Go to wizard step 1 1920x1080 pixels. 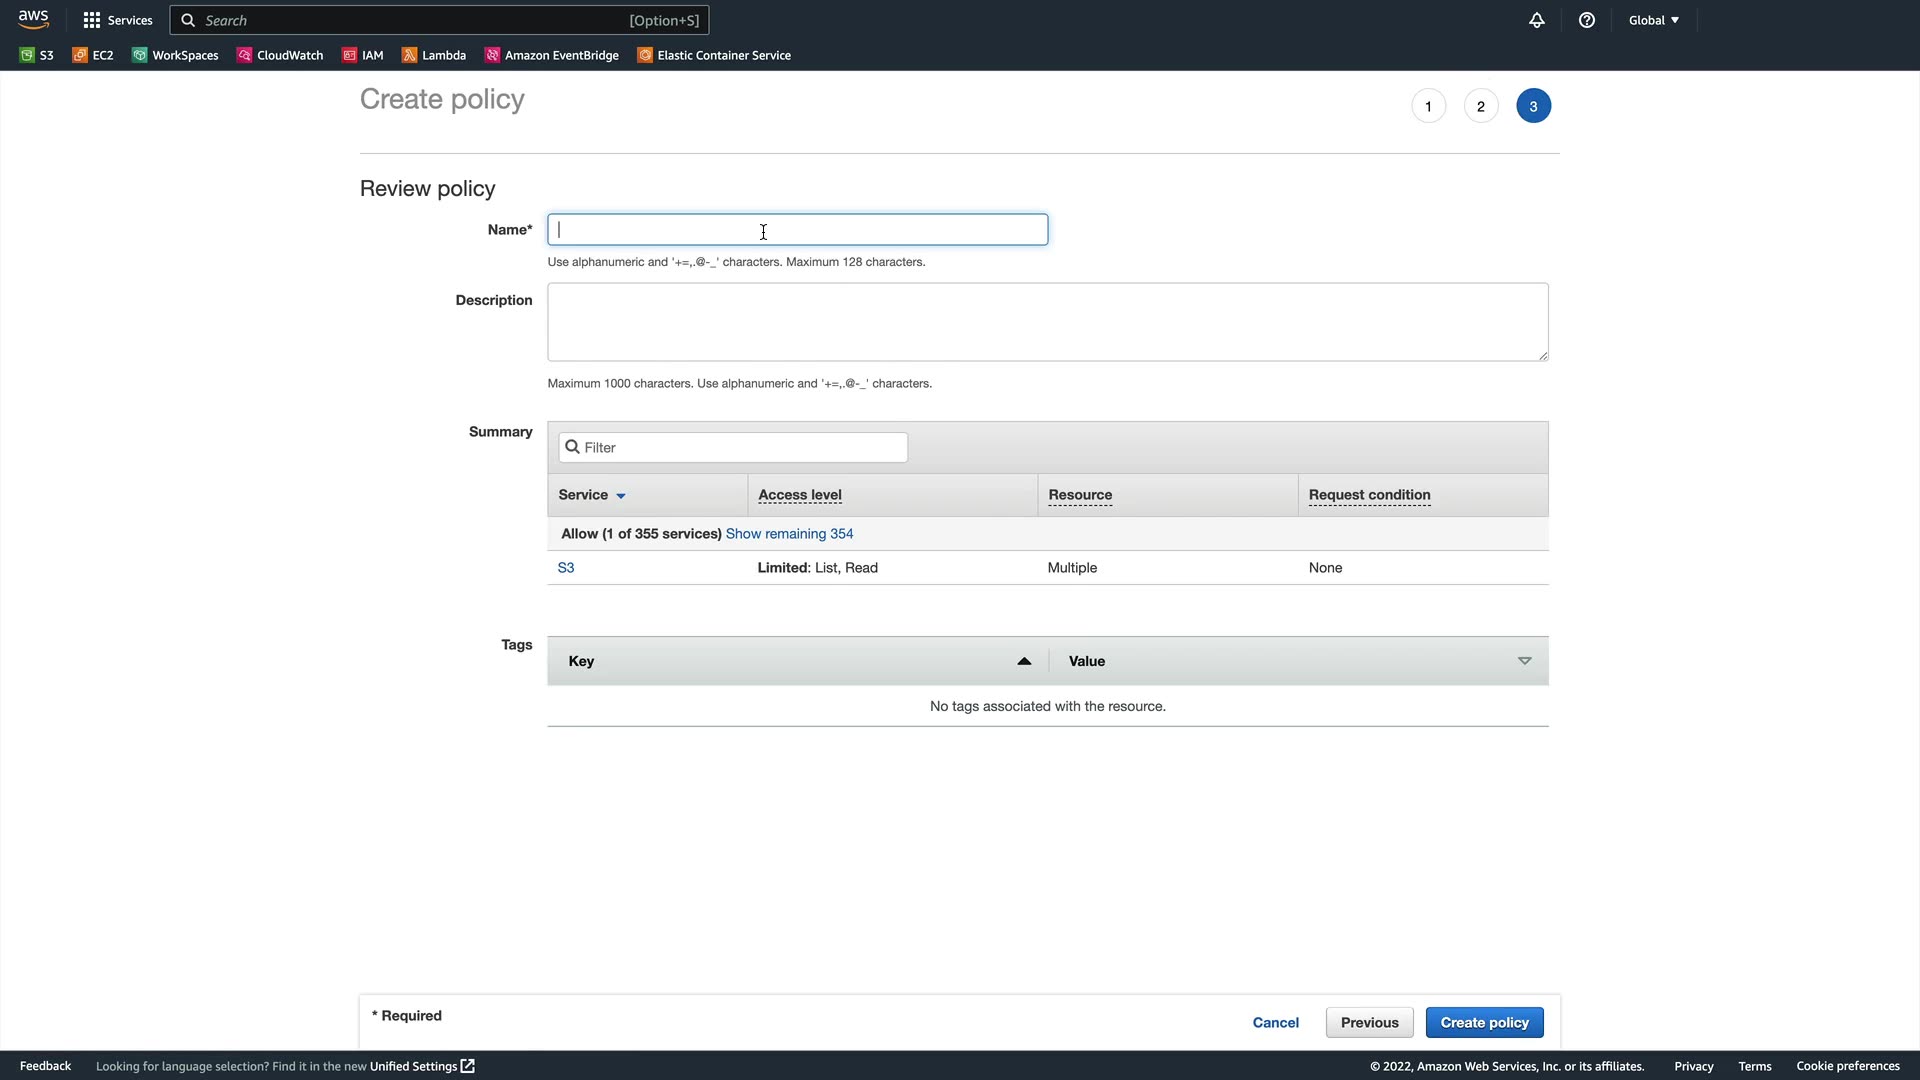pos(1428,106)
